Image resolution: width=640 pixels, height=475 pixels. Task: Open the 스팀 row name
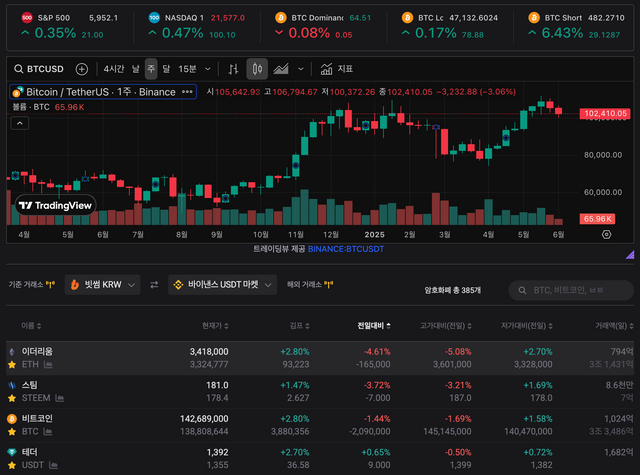(29, 385)
